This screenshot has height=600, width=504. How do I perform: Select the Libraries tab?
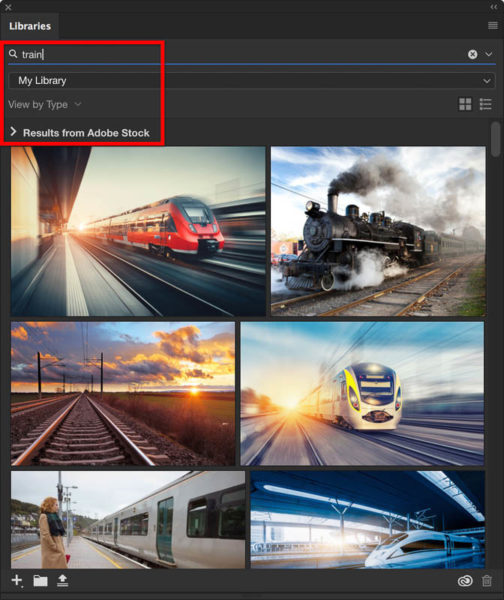click(30, 26)
